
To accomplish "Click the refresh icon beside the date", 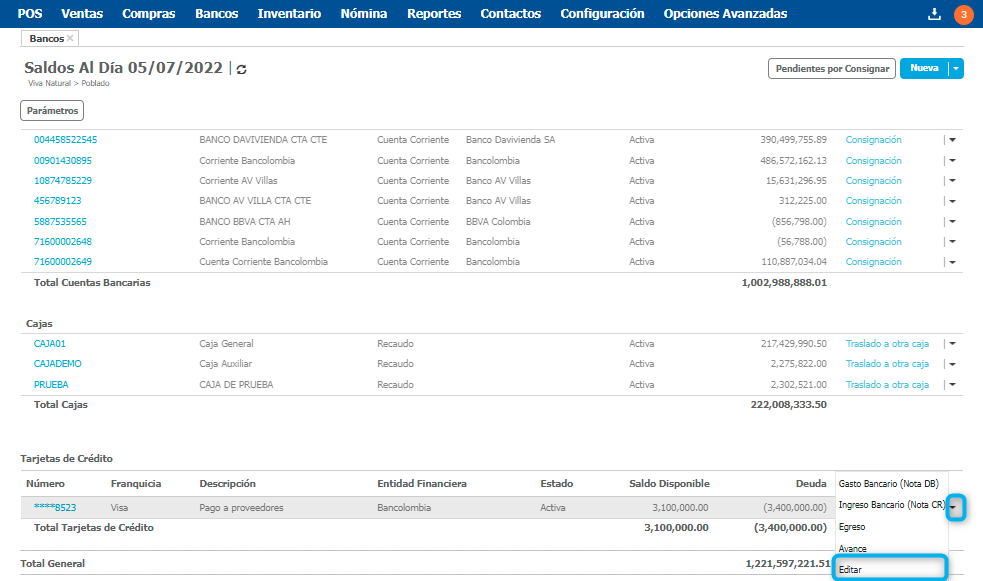I will (x=241, y=69).
